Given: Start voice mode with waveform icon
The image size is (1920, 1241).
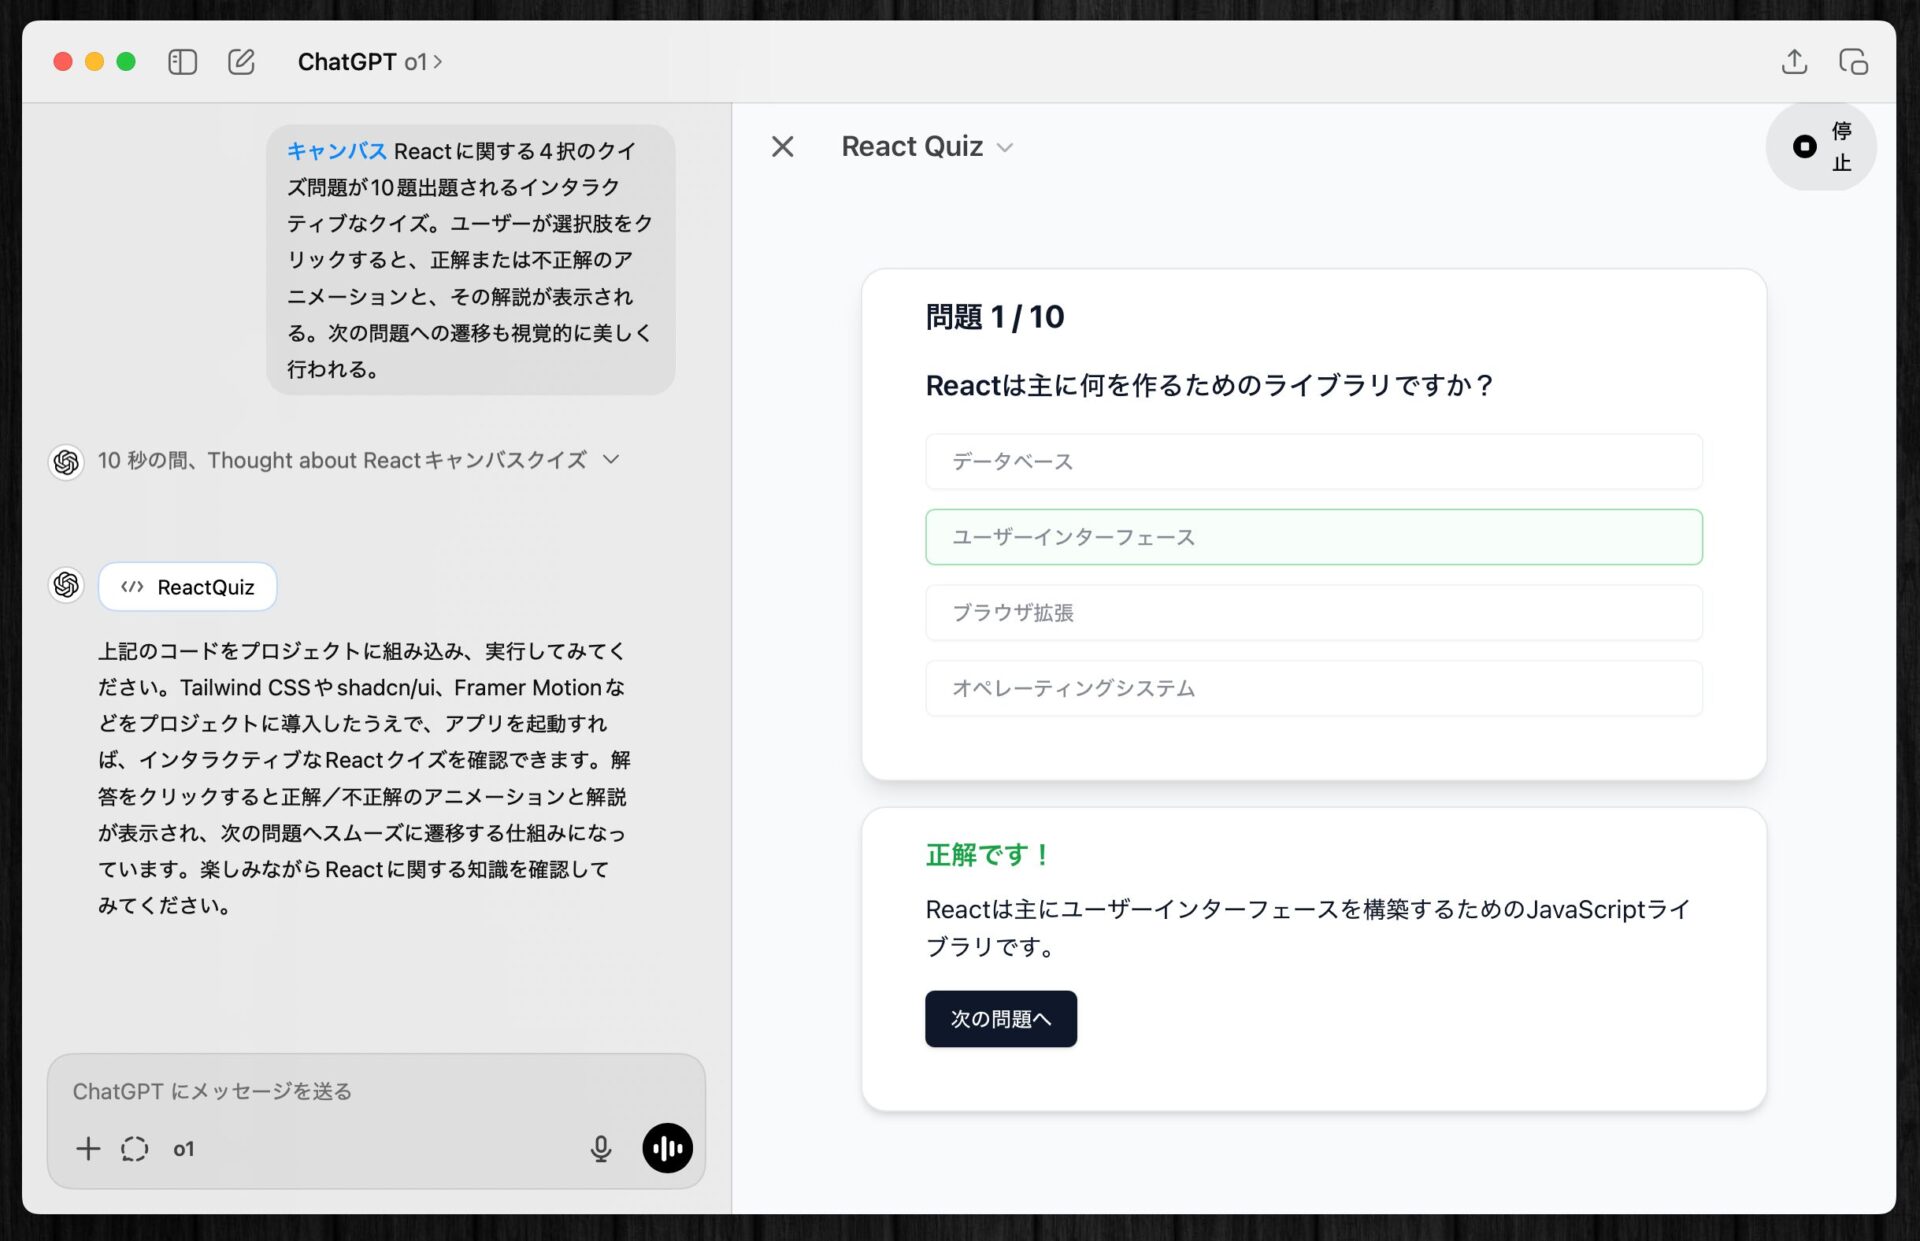Looking at the screenshot, I should tap(667, 1148).
